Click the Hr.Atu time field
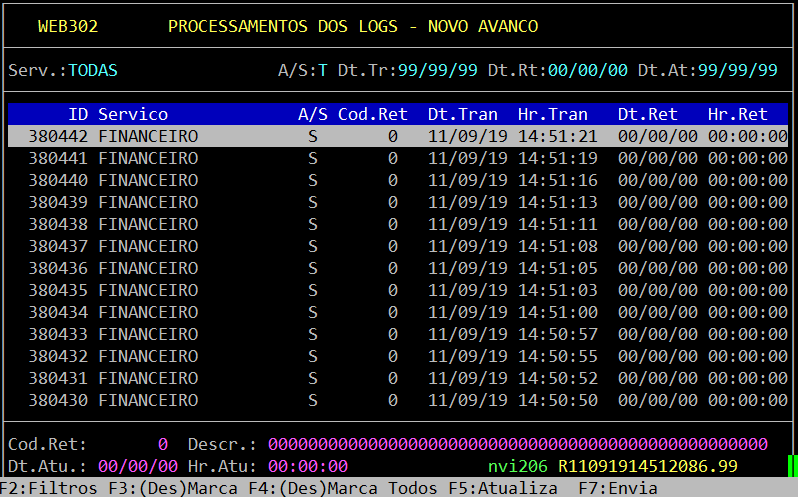The width and height of the screenshot is (798, 497). (307, 466)
